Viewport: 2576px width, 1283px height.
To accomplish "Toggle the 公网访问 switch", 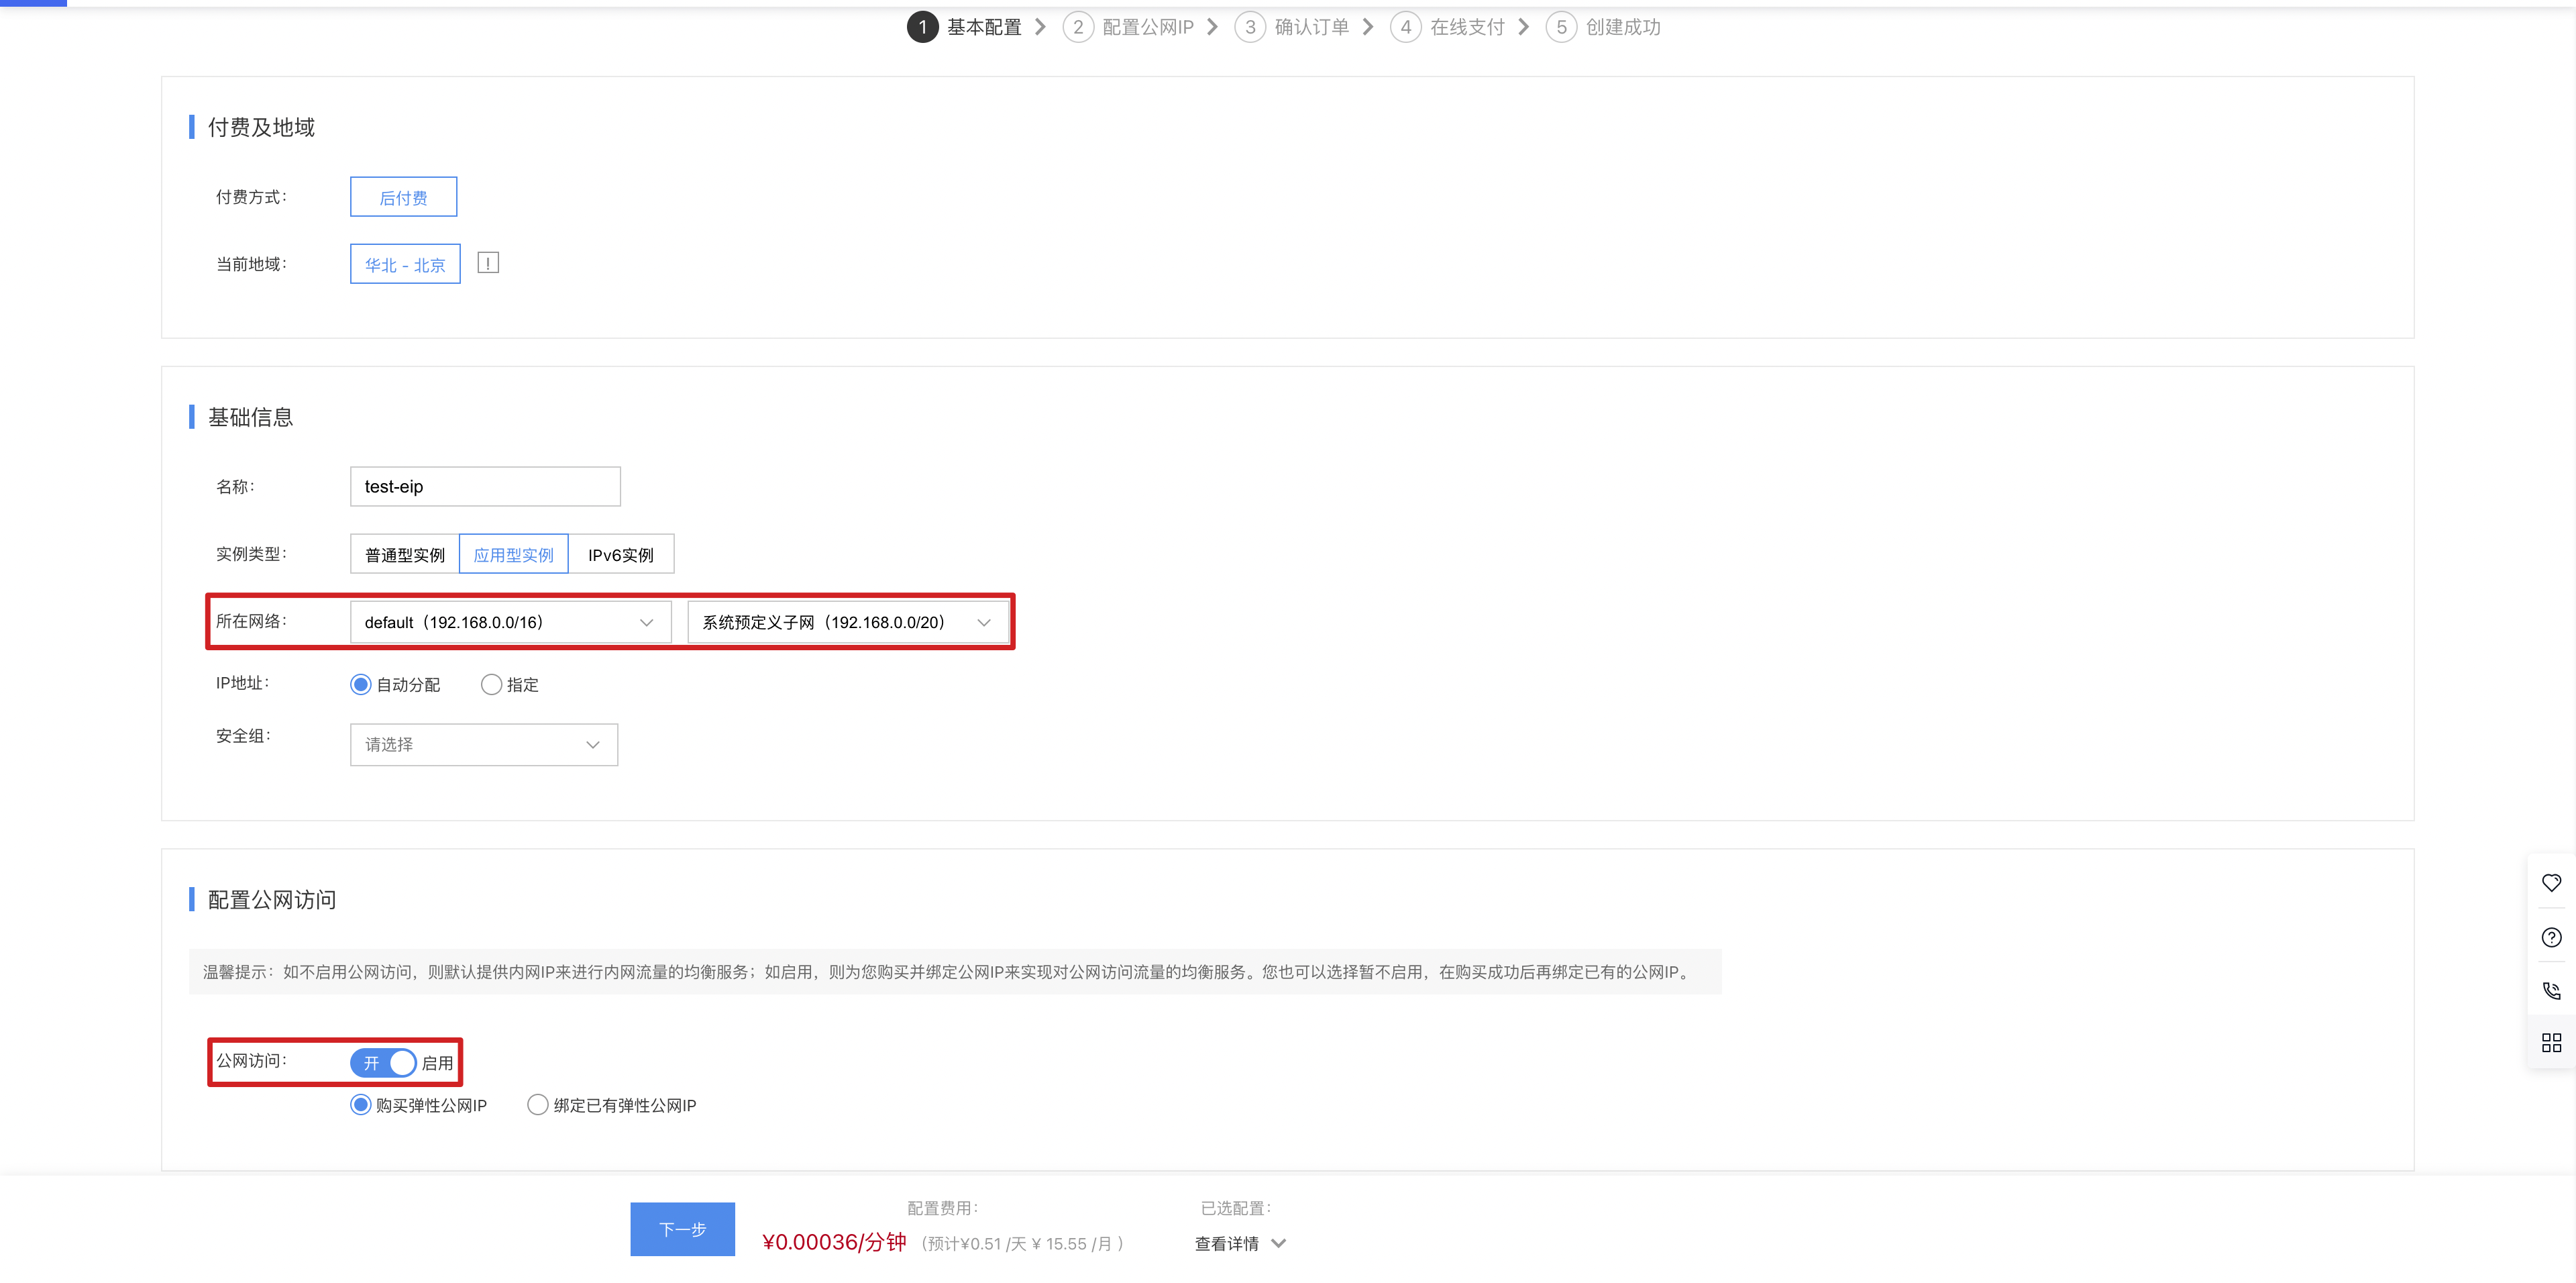I will click(x=383, y=1062).
